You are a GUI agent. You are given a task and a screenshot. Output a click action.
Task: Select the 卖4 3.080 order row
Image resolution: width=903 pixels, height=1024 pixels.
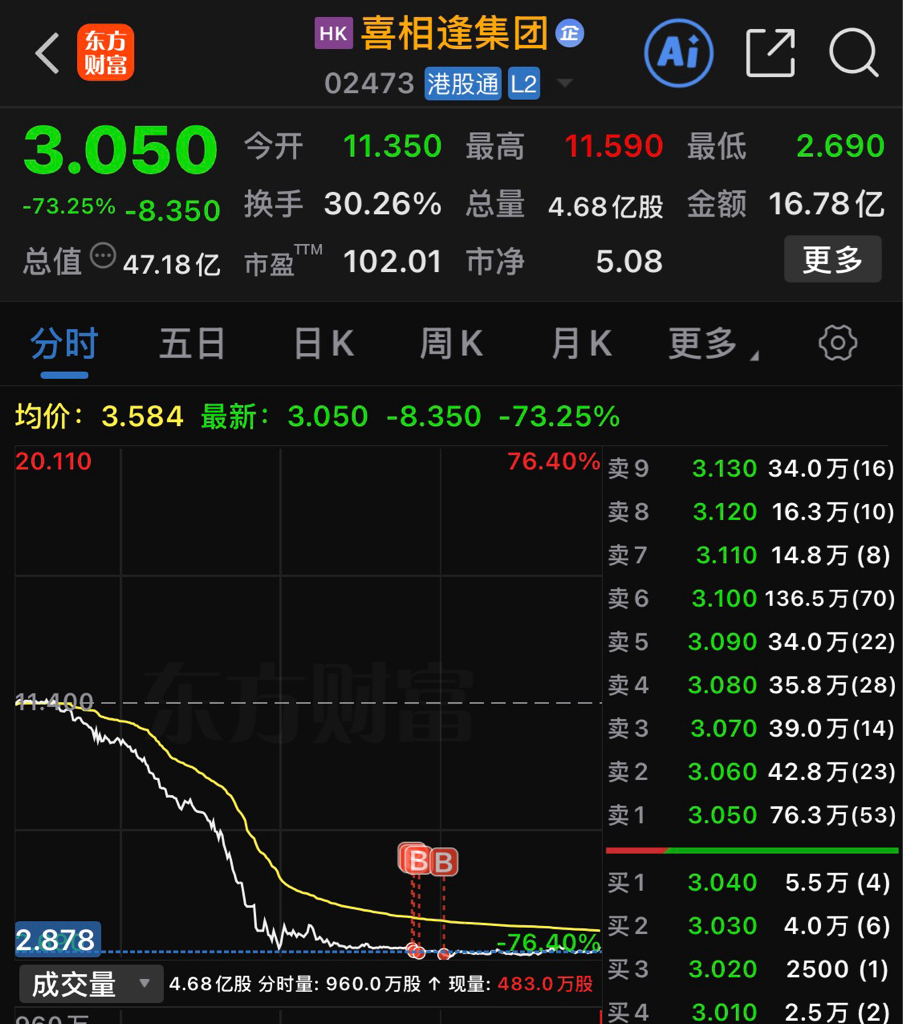coord(751,684)
